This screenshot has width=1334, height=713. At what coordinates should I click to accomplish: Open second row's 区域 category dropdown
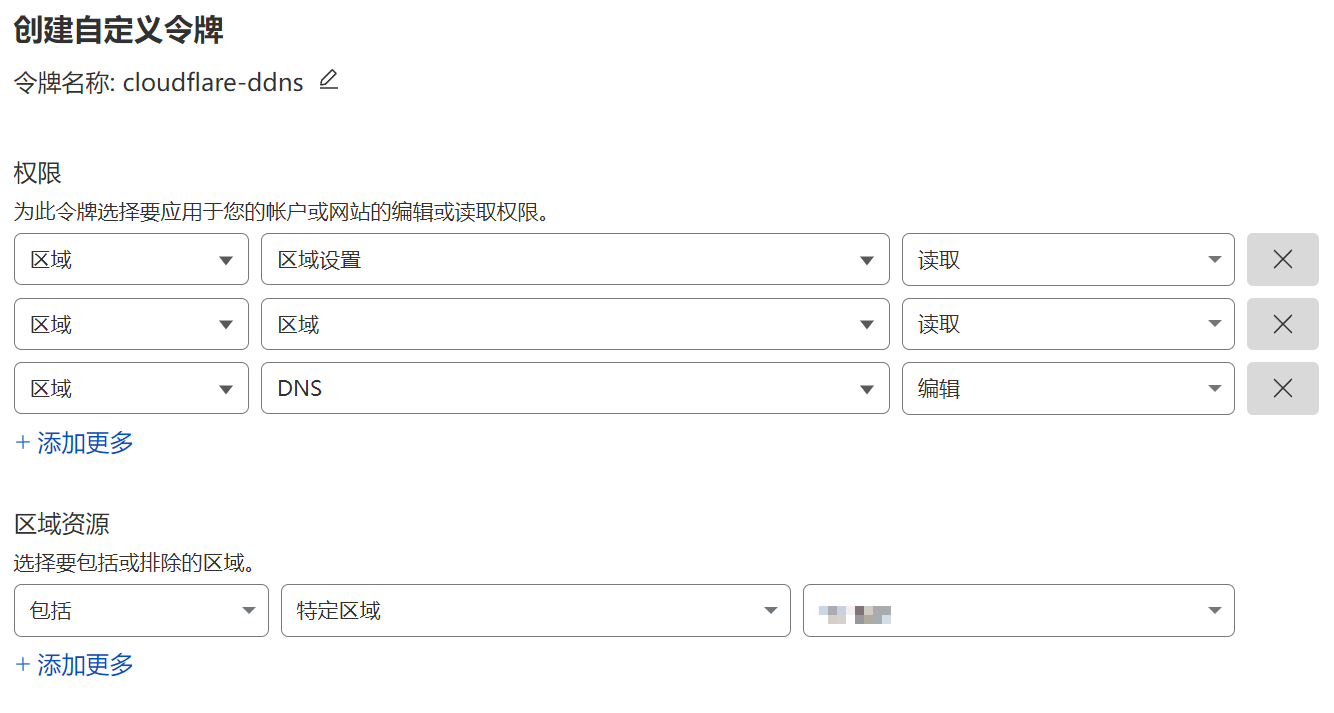tap(131, 324)
